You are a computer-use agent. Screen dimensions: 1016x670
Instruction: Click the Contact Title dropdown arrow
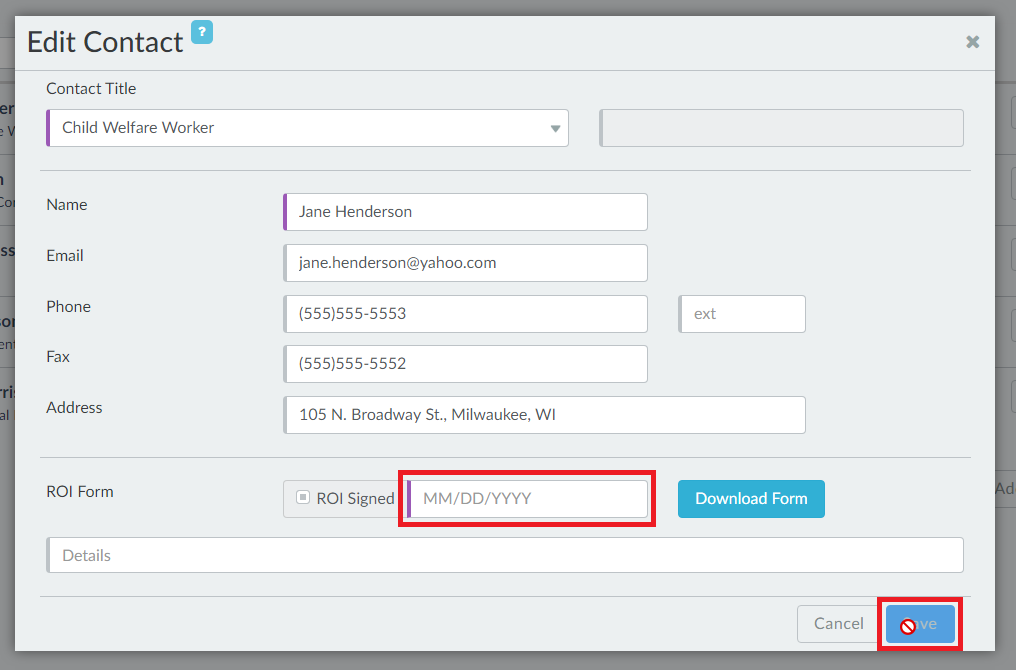(555, 129)
